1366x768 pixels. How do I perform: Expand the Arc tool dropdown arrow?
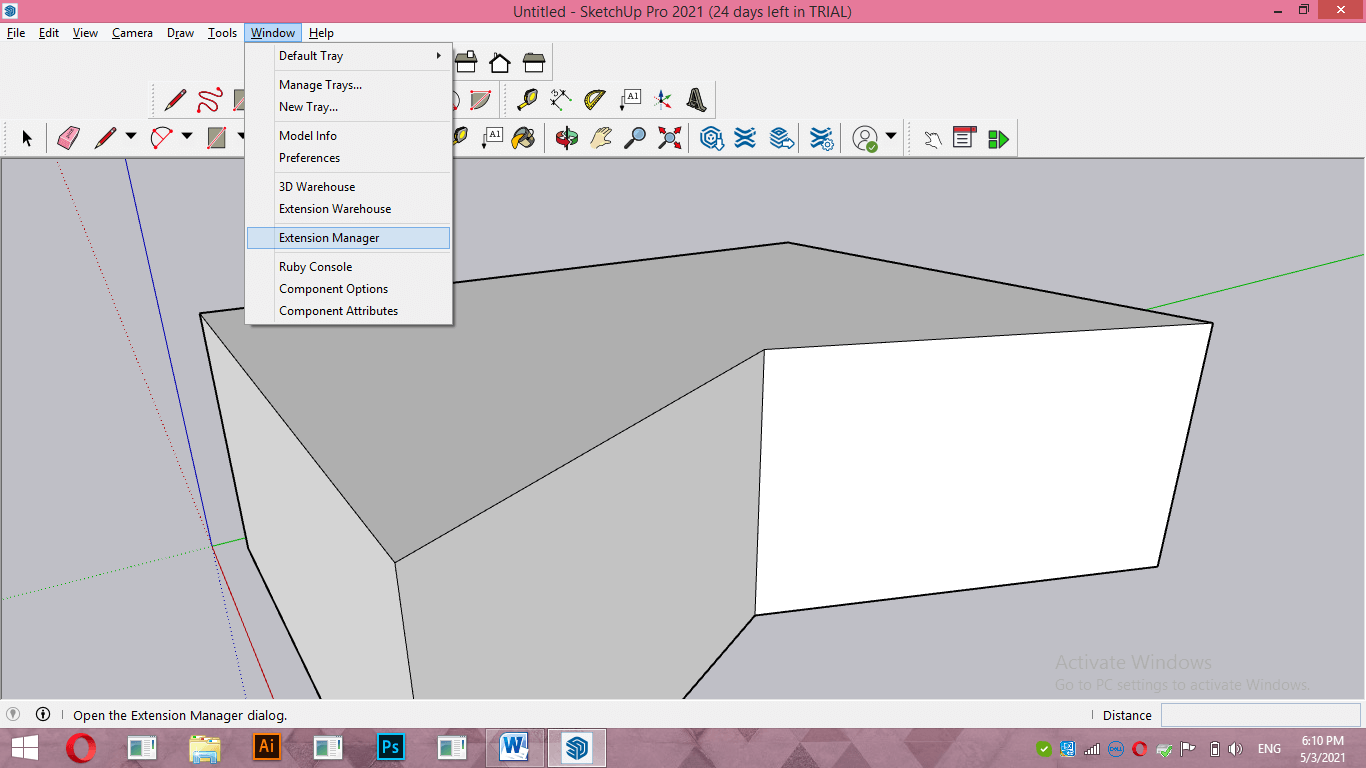click(x=186, y=136)
